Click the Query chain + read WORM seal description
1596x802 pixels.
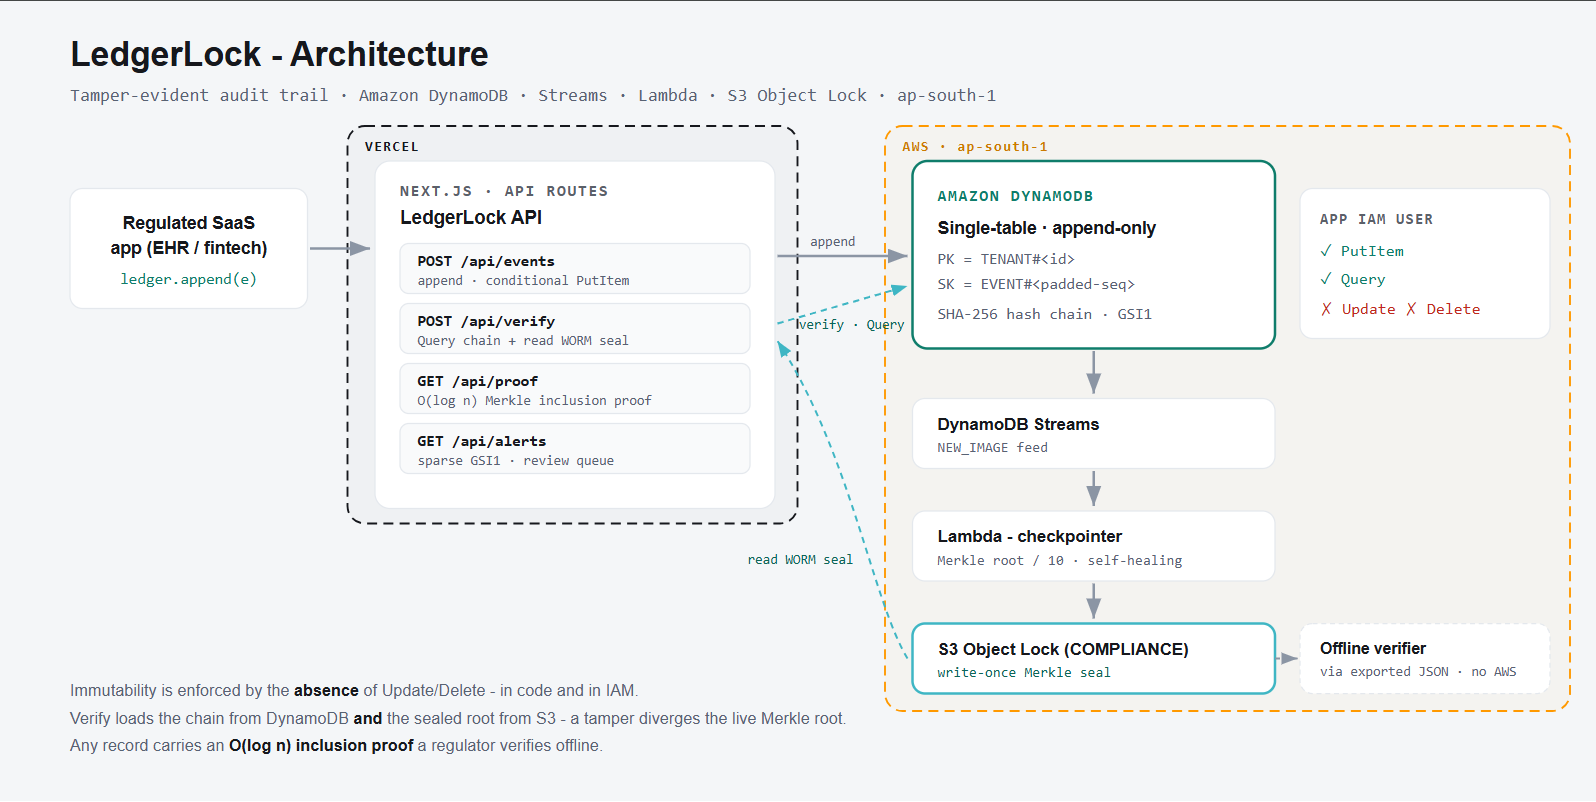pos(523,341)
